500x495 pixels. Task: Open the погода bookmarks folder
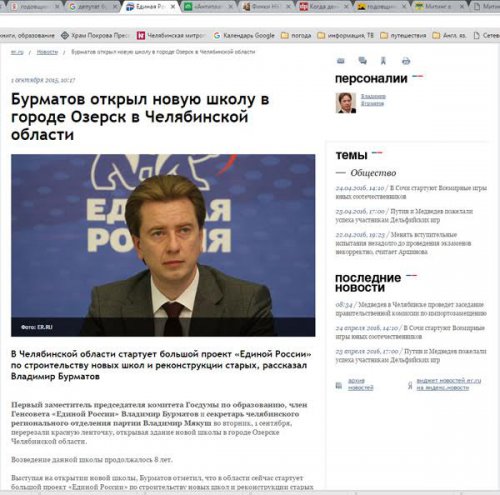click(x=296, y=35)
